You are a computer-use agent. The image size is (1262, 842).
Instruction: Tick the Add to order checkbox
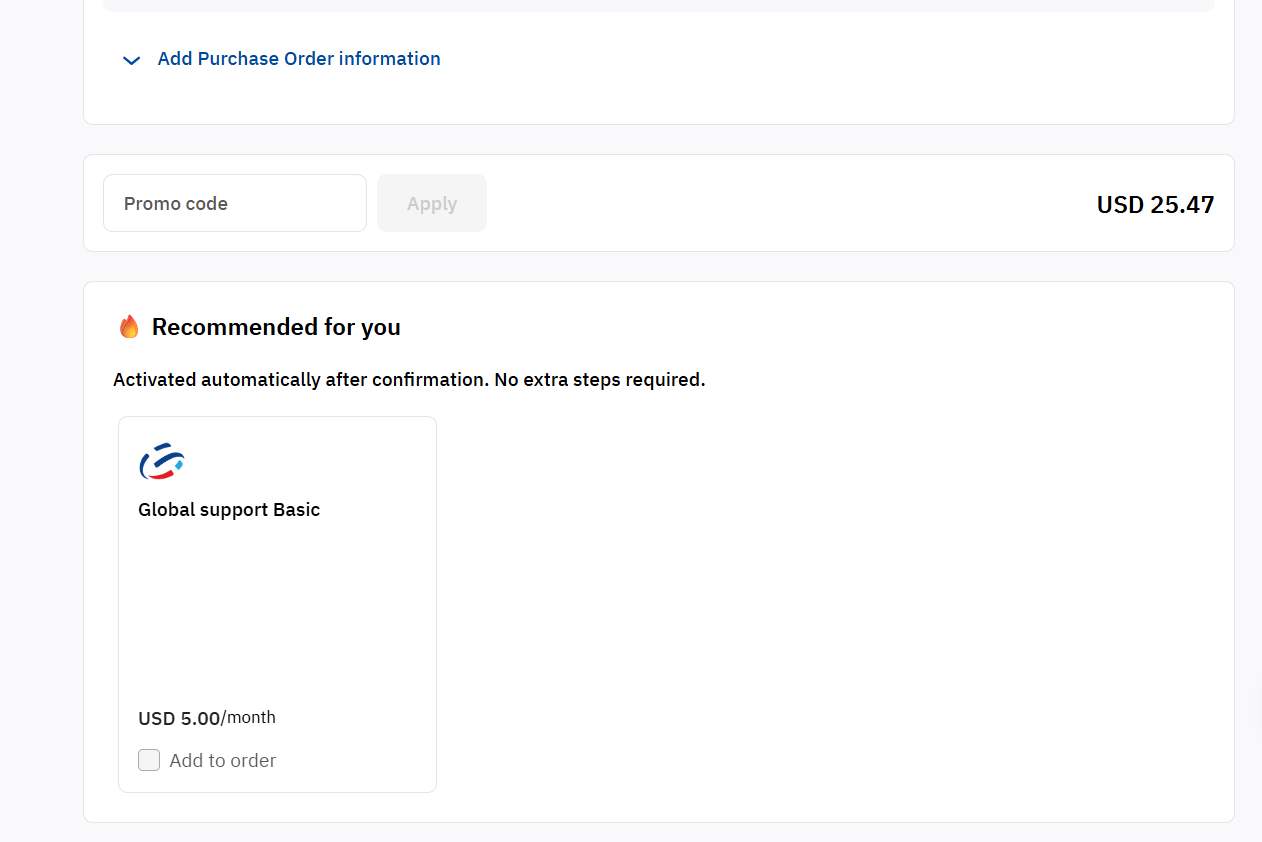coord(149,760)
